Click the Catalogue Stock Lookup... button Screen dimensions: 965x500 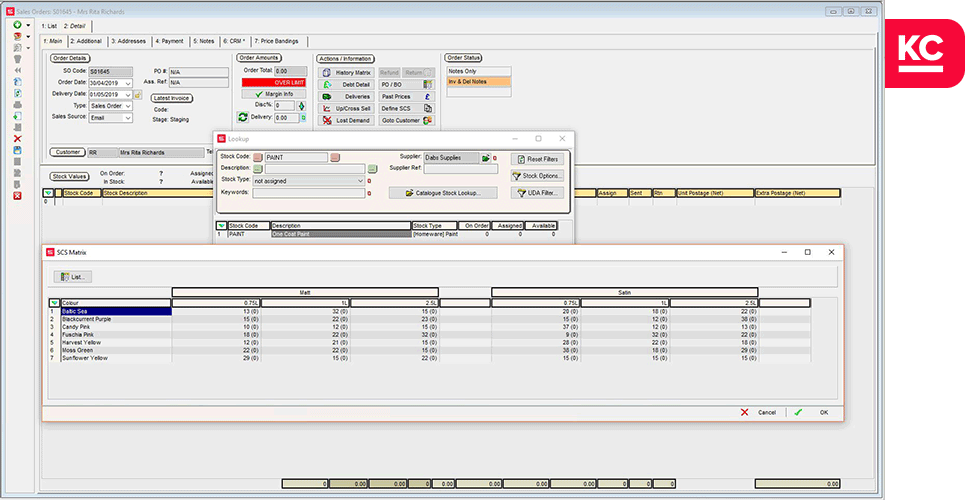[x=442, y=193]
